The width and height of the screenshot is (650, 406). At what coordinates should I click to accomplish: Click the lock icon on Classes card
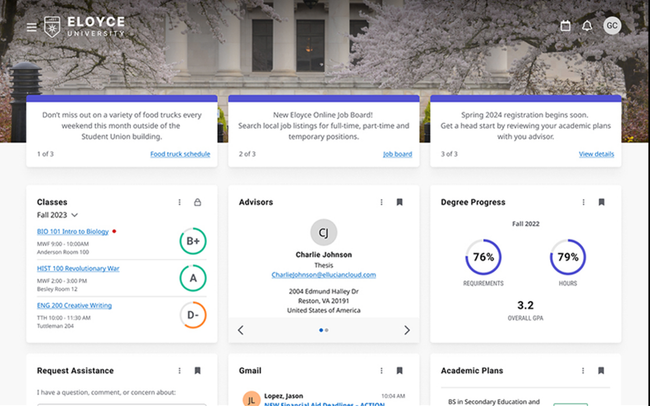[197, 202]
